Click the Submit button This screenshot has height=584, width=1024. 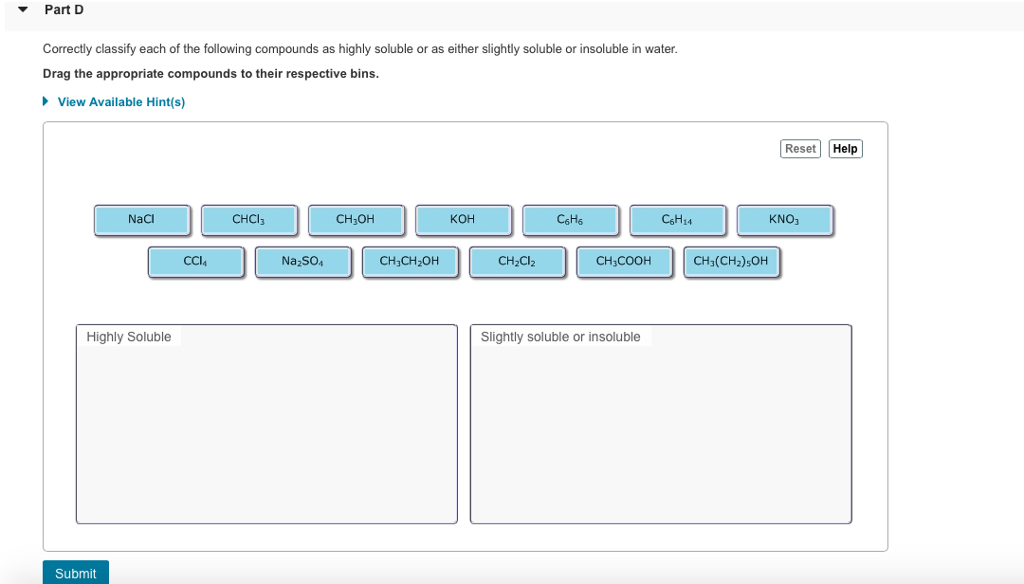tap(75, 572)
